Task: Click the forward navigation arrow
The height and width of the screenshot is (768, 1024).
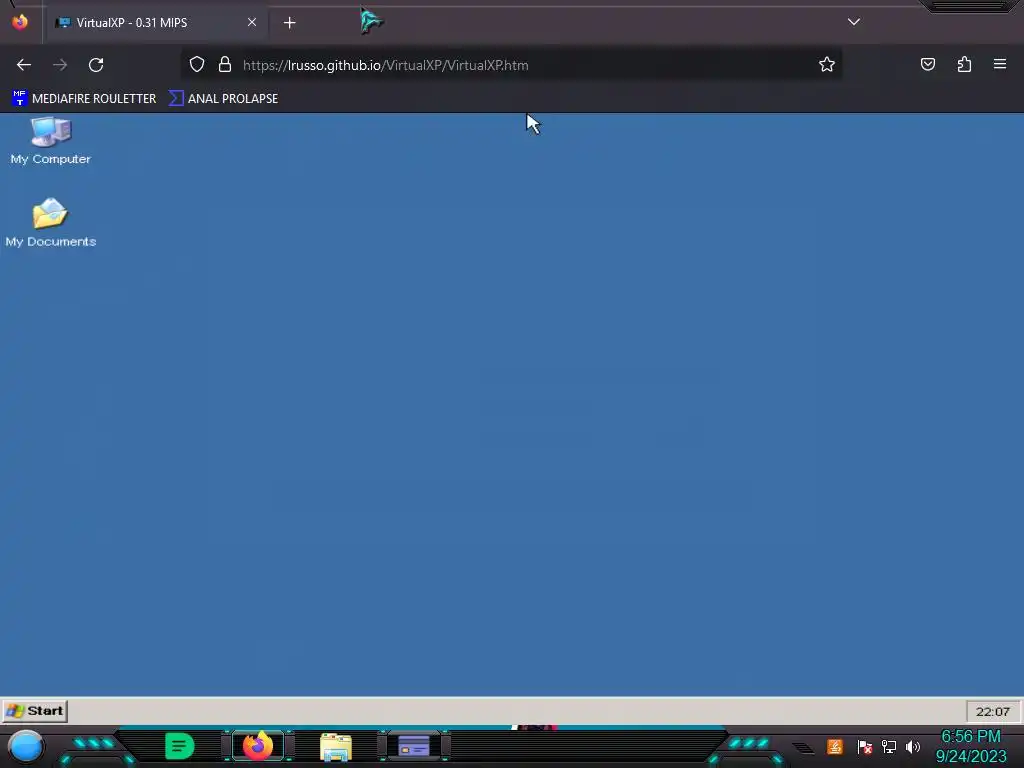Action: 60,65
